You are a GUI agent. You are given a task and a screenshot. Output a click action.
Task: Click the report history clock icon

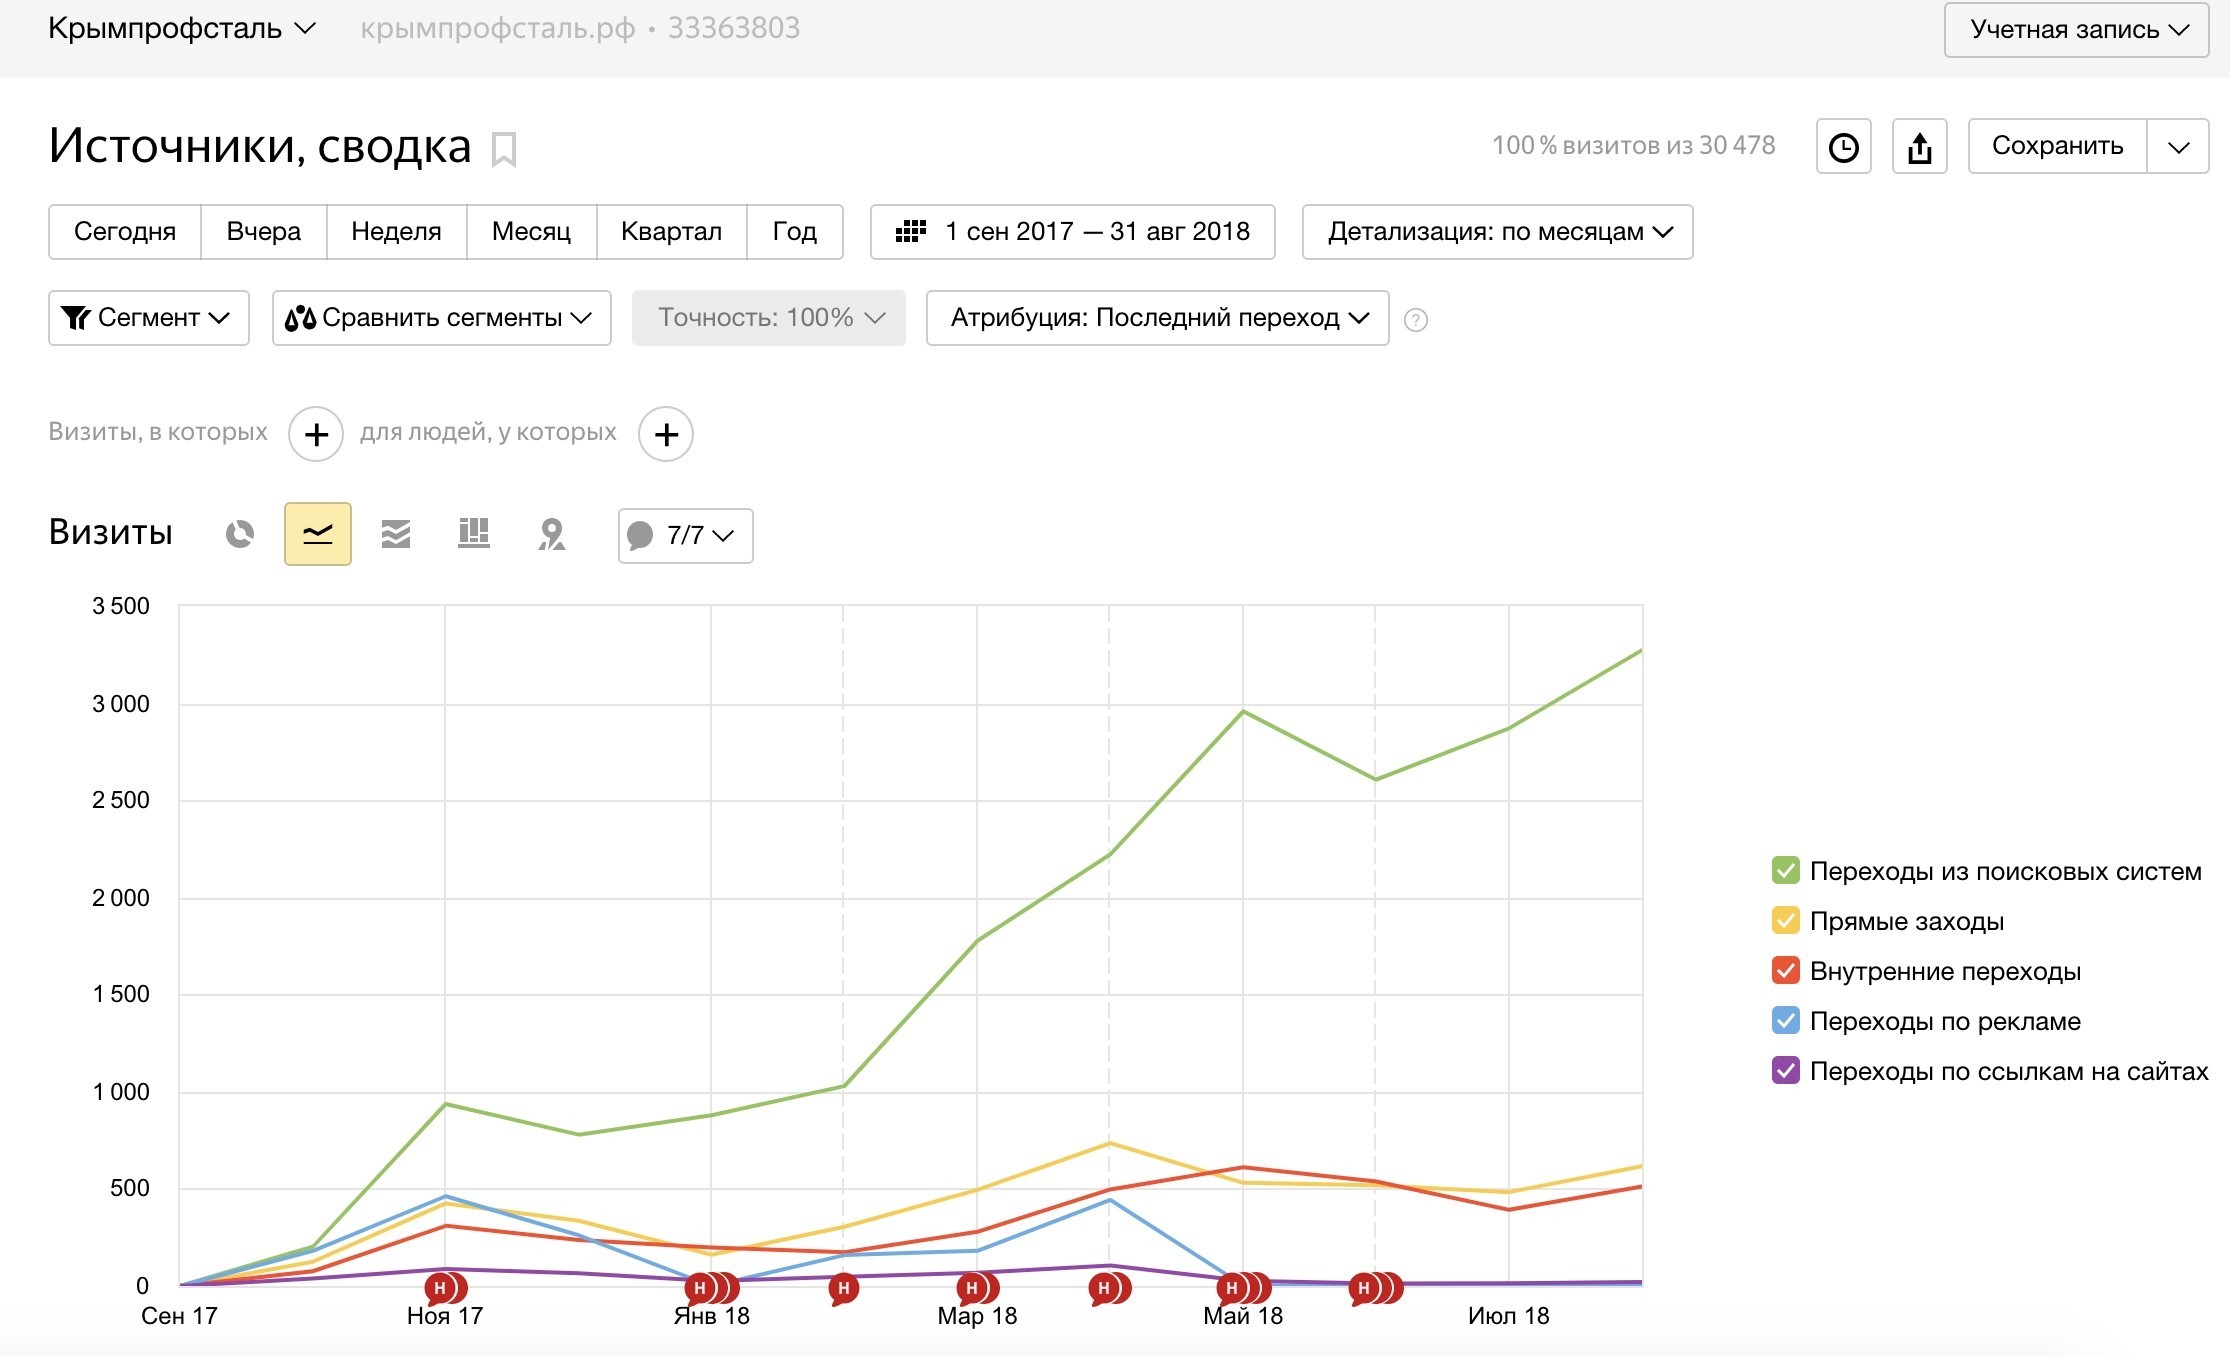pos(1844,146)
